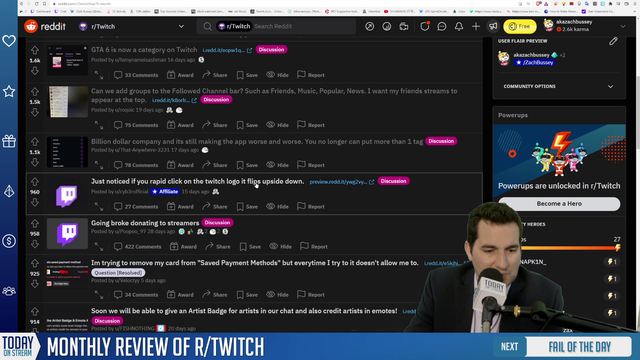Viewport: 640px width, 360px height.
Task: Click the plus Create Post icon
Action: click(476, 27)
